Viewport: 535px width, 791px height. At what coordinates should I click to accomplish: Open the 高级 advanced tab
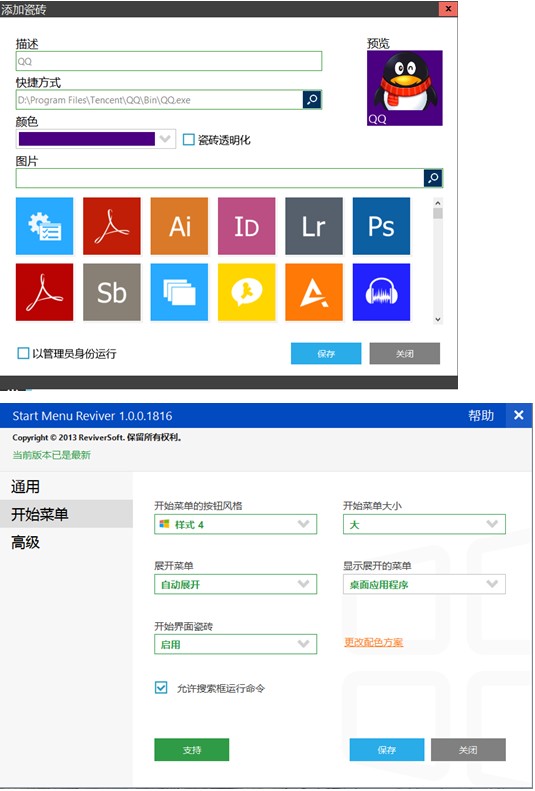pos(66,542)
